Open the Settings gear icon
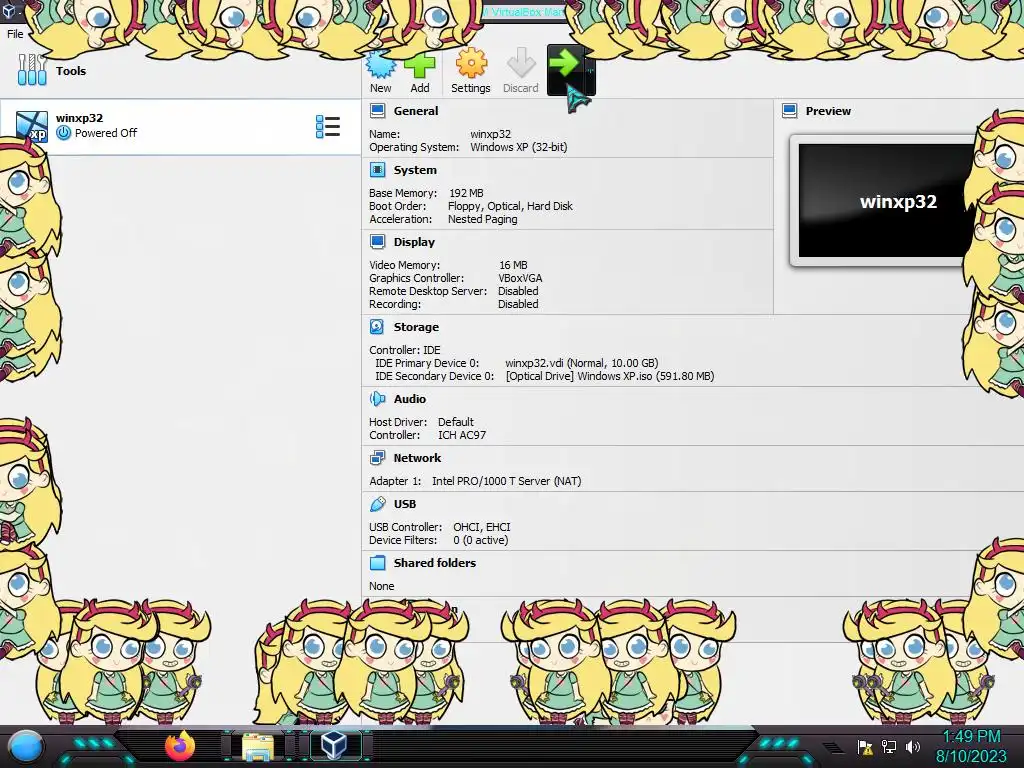Image resolution: width=1024 pixels, height=768 pixels. (470, 71)
